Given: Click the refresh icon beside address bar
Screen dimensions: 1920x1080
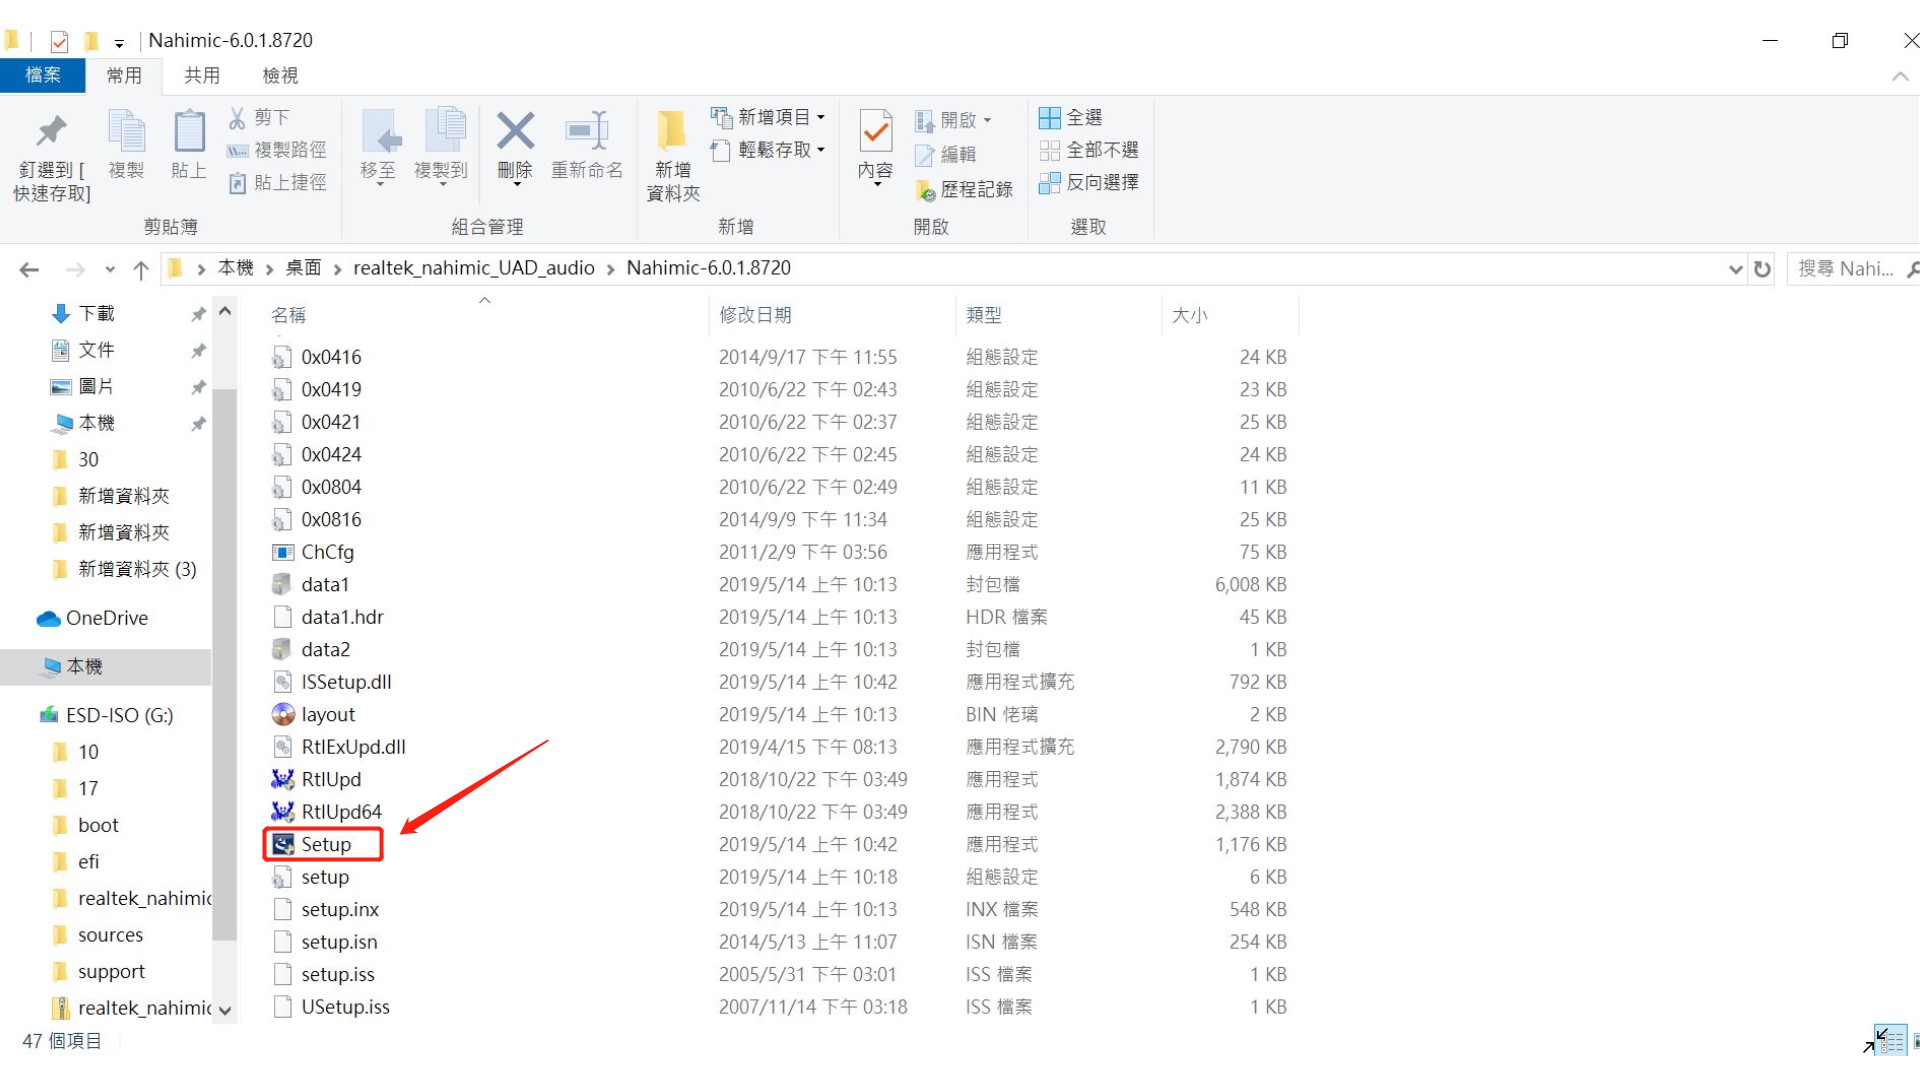Looking at the screenshot, I should click(x=1762, y=269).
